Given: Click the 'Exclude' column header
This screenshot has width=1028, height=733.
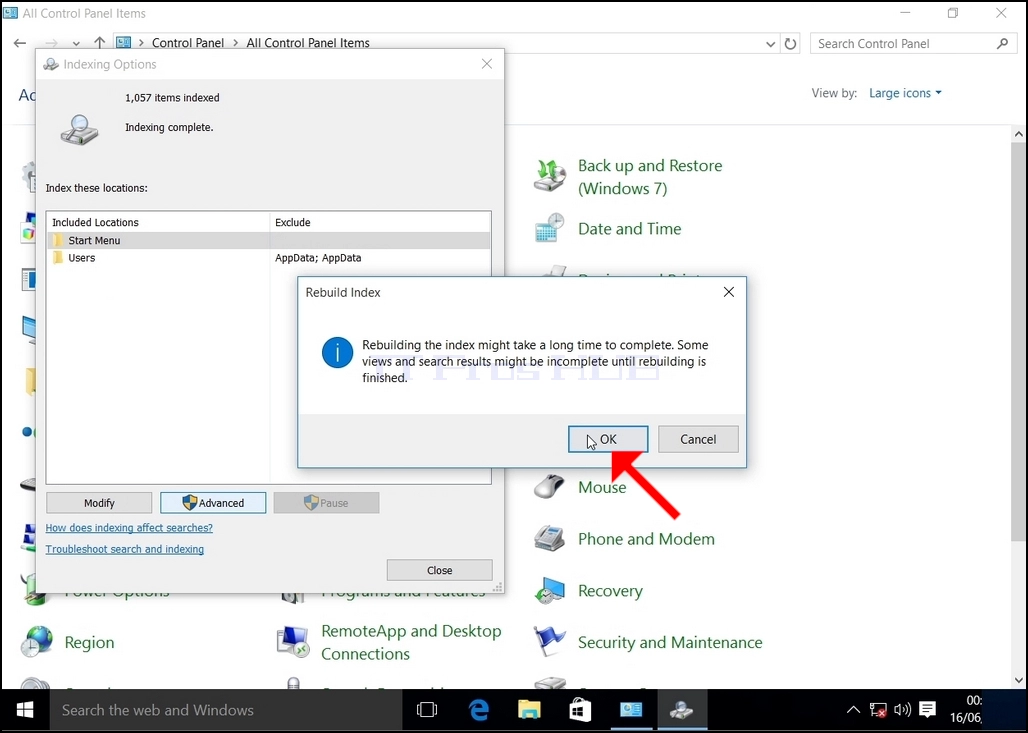Looking at the screenshot, I should (x=380, y=222).
